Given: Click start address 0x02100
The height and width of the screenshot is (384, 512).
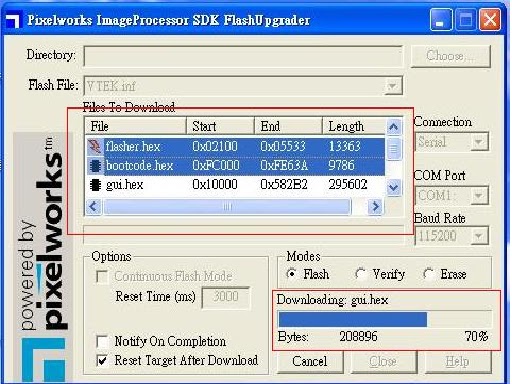Looking at the screenshot, I should (215, 147).
